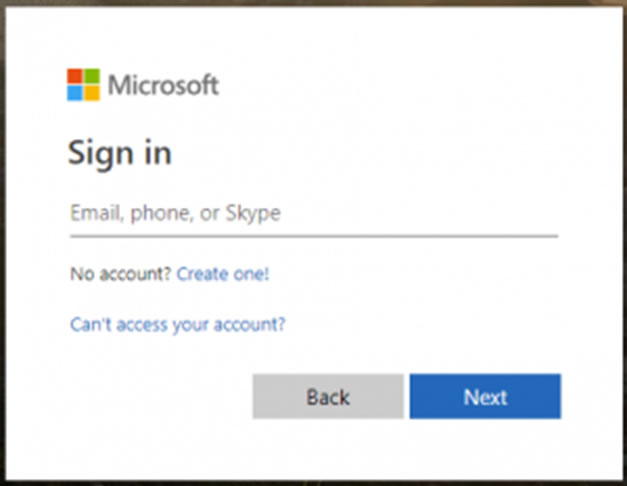Click the Microsoft wordmark text
The height and width of the screenshot is (486, 627).
click(x=164, y=85)
